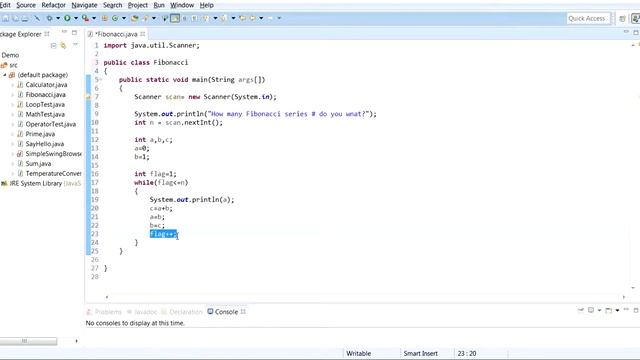Image resolution: width=640 pixels, height=360 pixels.
Task: Click the Display Selected Console icon
Action: (591, 310)
